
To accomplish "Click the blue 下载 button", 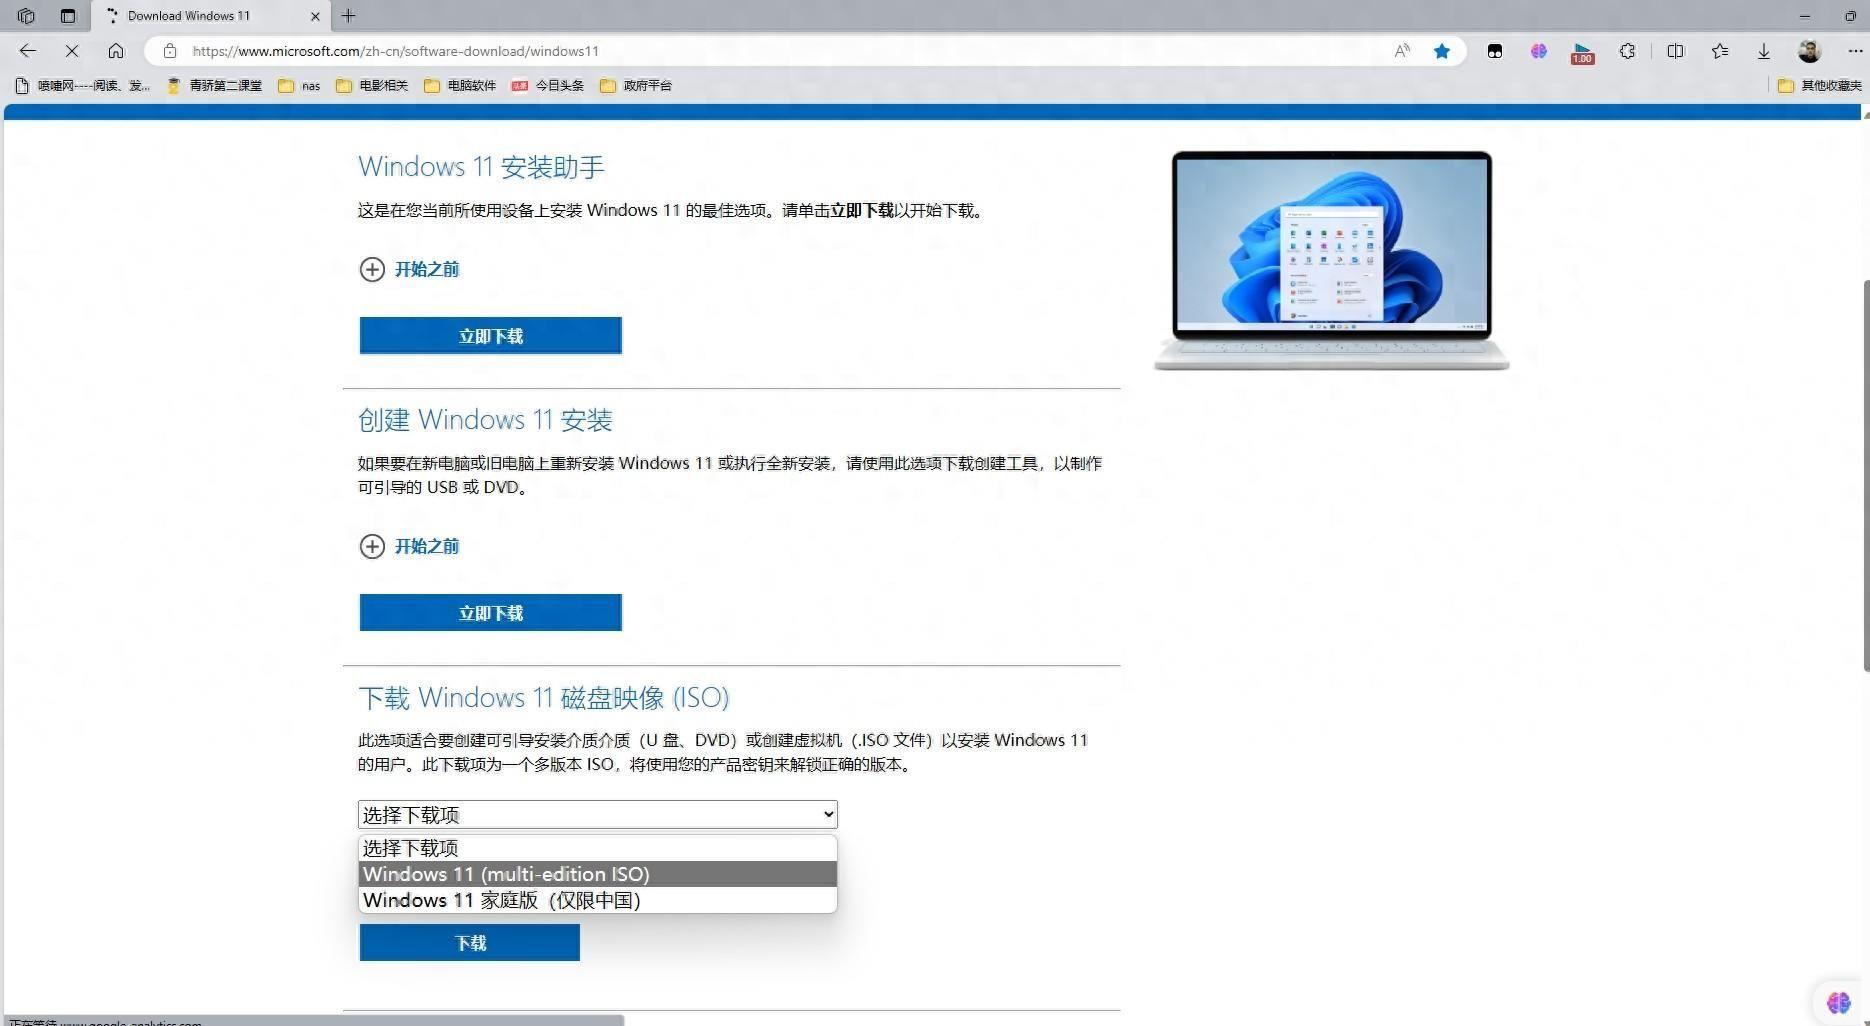I will [470, 943].
